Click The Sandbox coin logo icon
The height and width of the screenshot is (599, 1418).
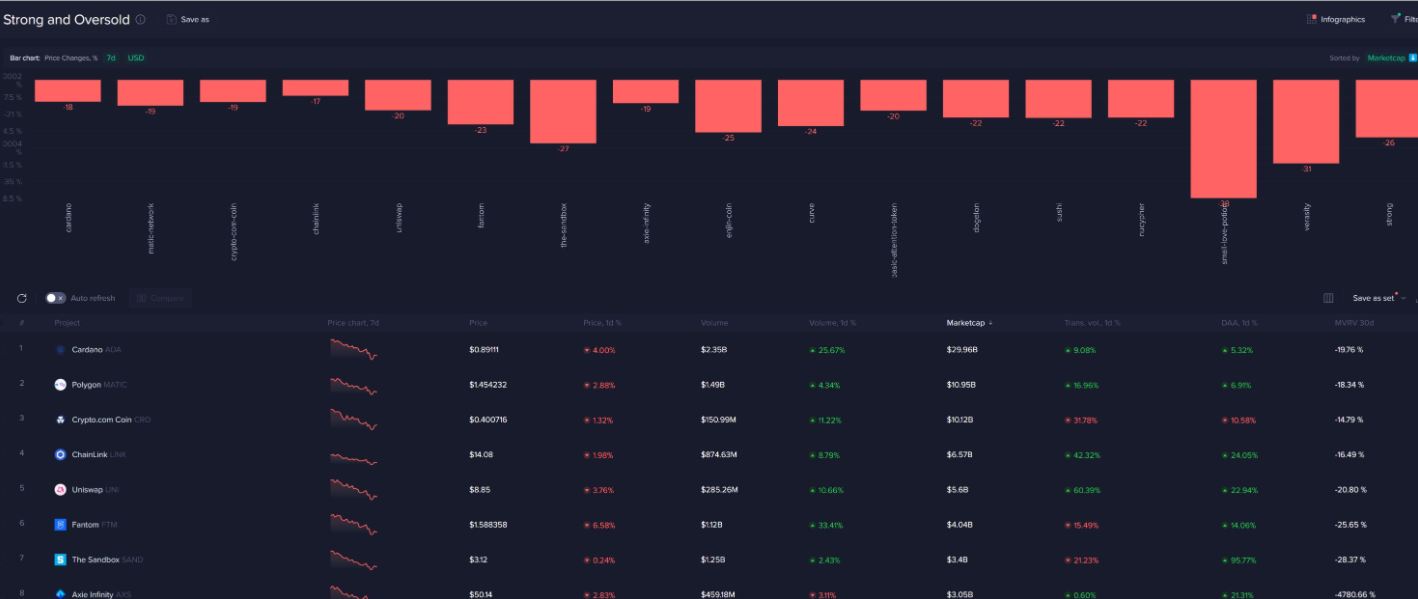click(60, 560)
